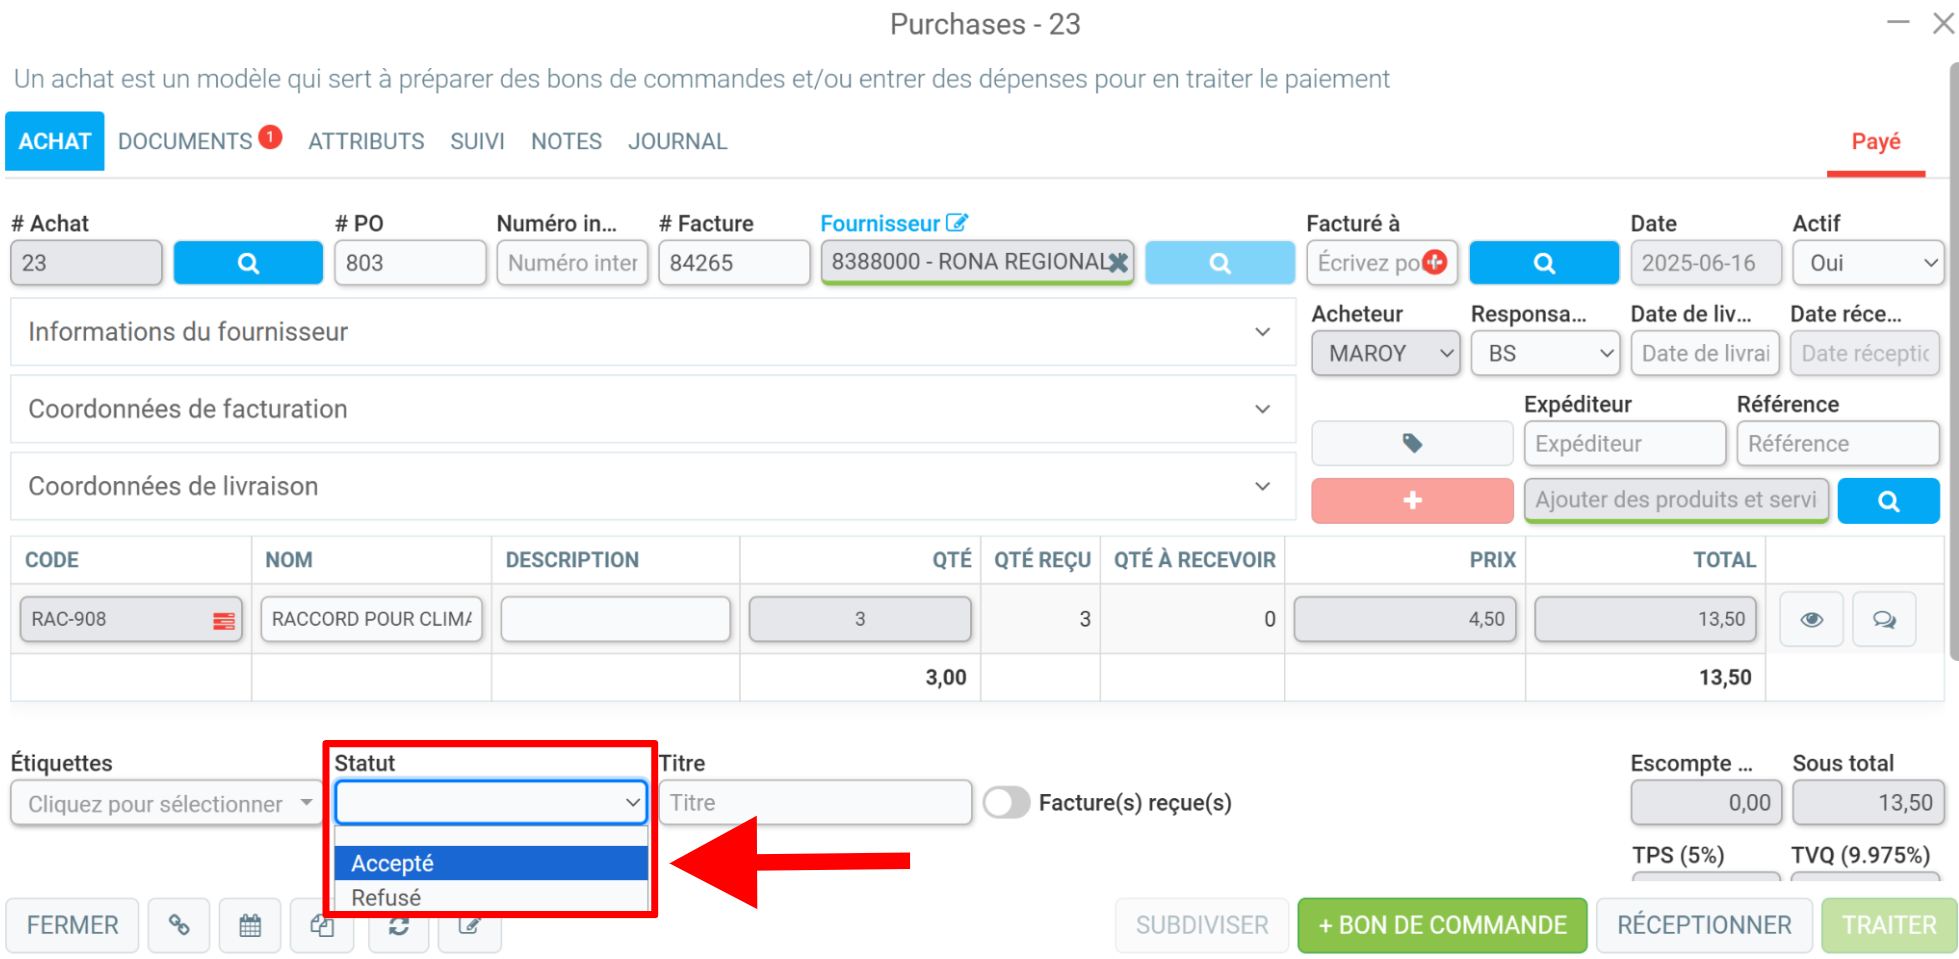Click the Référence input field

point(1838,443)
